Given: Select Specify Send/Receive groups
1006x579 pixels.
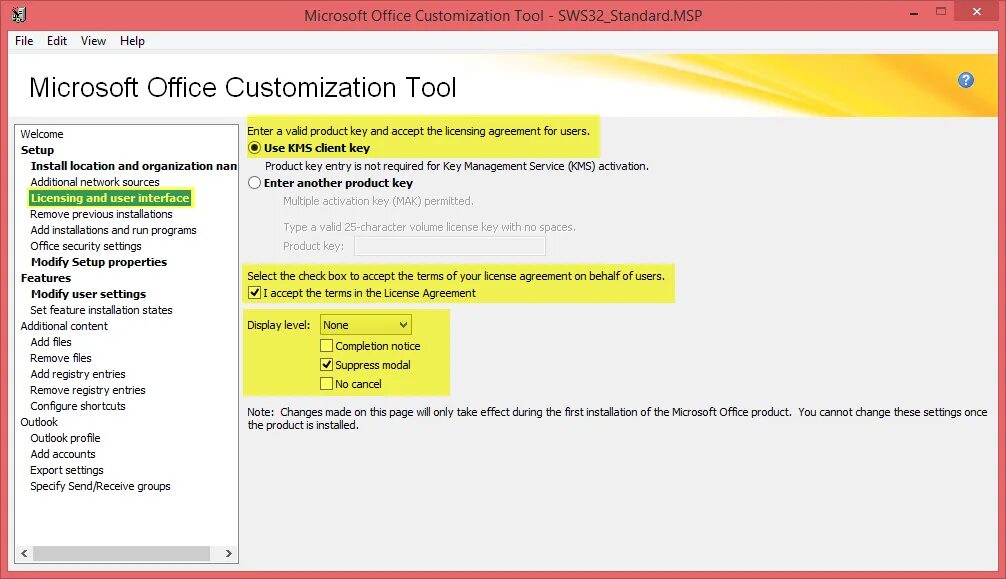Looking at the screenshot, I should (x=100, y=487).
